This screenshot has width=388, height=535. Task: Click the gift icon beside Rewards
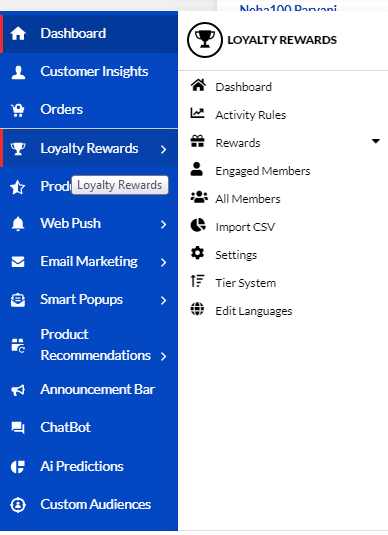(x=197, y=141)
